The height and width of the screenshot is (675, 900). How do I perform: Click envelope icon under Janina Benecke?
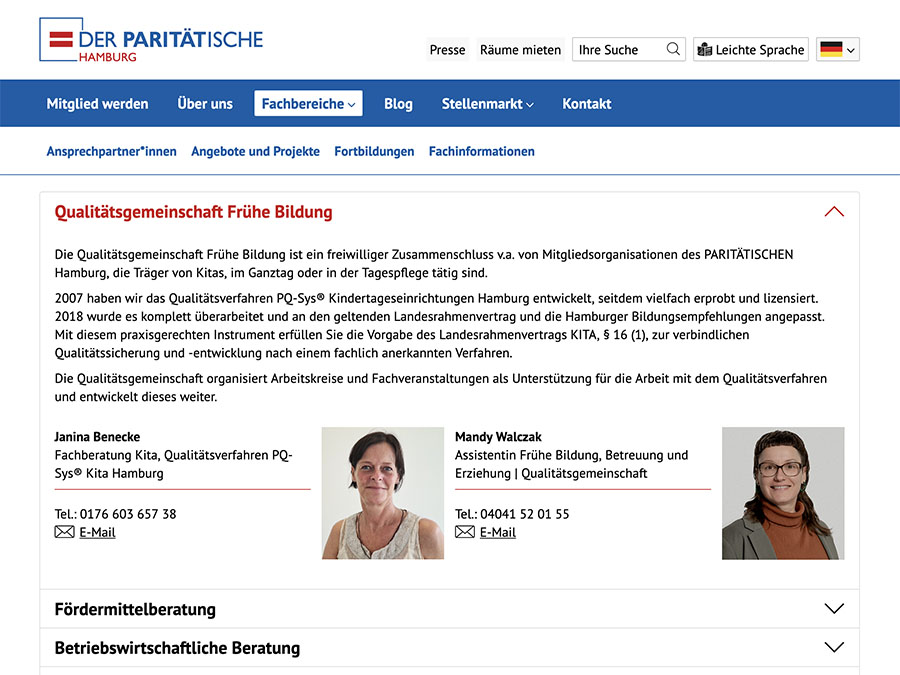(x=65, y=532)
